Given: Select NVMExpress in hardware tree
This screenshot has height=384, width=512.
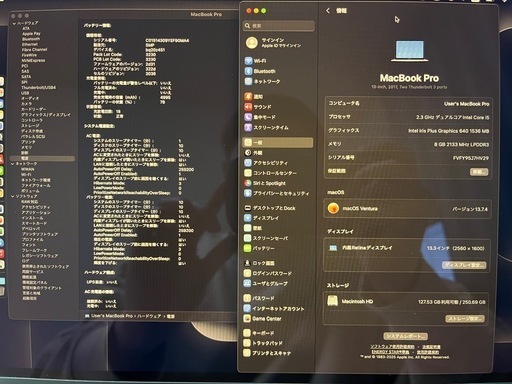Looking at the screenshot, I should click(33, 60).
